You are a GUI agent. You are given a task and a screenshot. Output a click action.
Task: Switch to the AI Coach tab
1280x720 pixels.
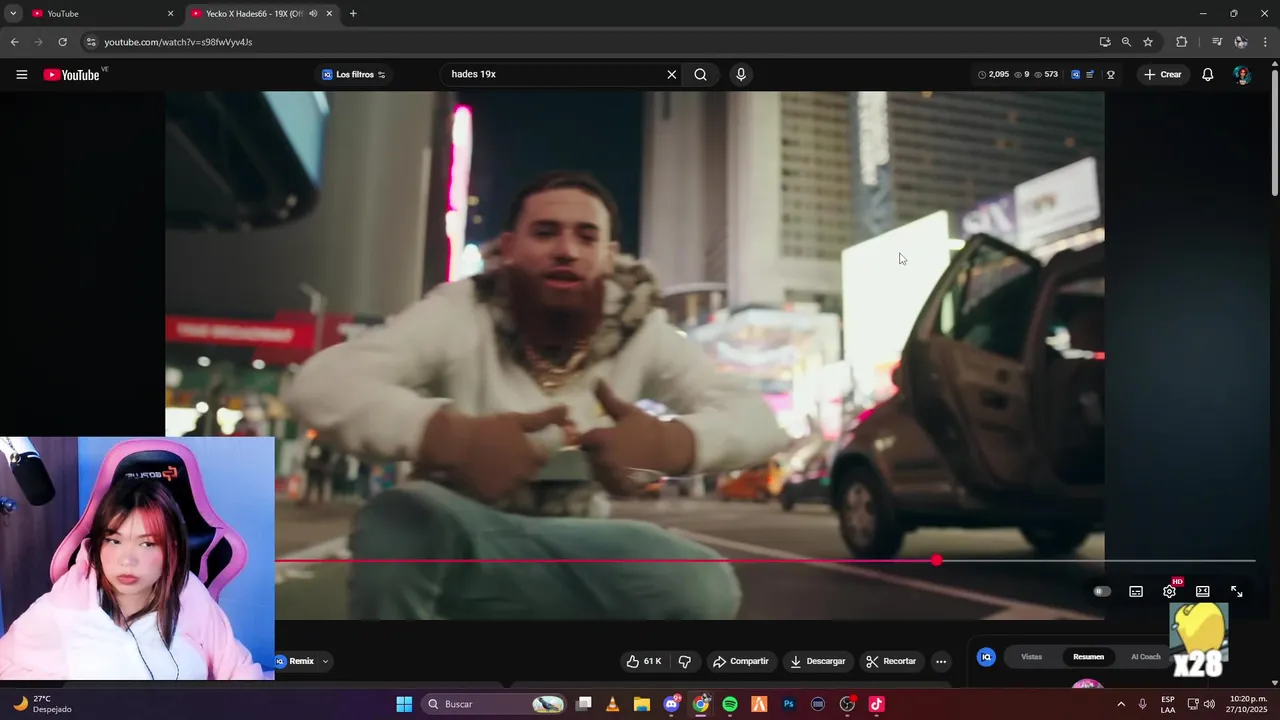coord(1146,657)
